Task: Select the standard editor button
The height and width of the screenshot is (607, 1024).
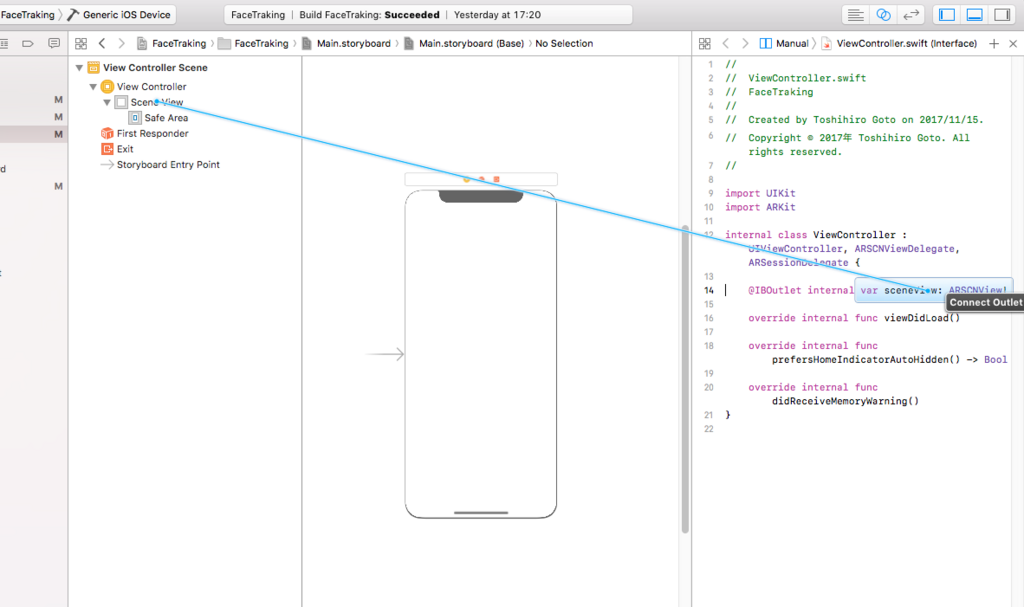Action: pyautogui.click(x=856, y=14)
